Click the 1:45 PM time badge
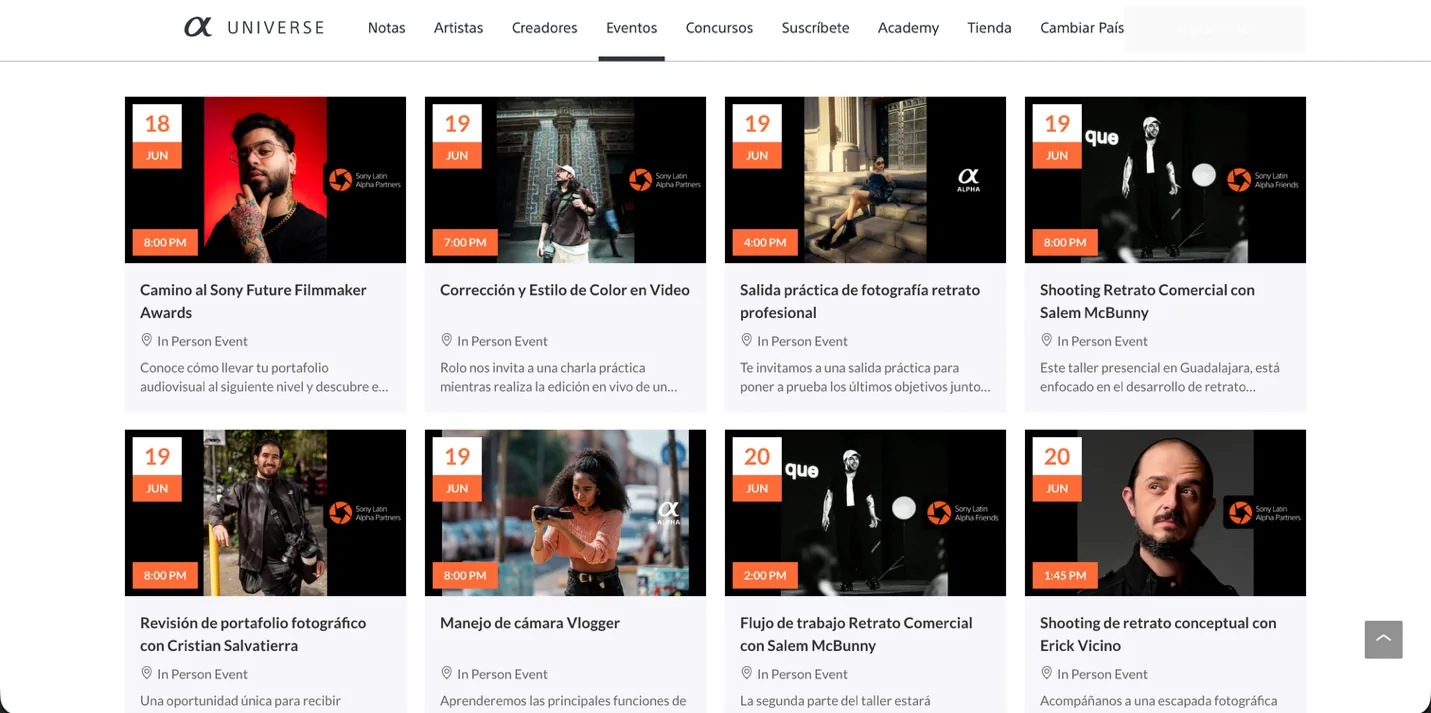Image resolution: width=1431 pixels, height=713 pixels. (x=1065, y=575)
